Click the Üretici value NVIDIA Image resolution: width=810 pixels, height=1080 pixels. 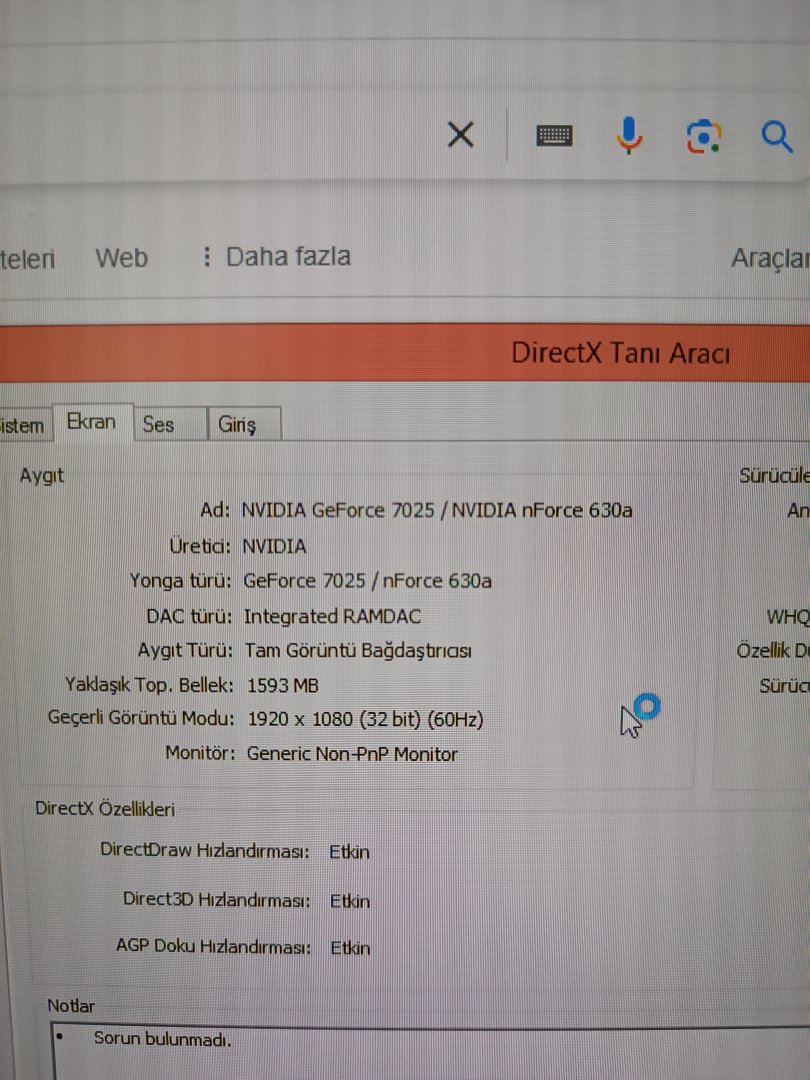pos(274,546)
